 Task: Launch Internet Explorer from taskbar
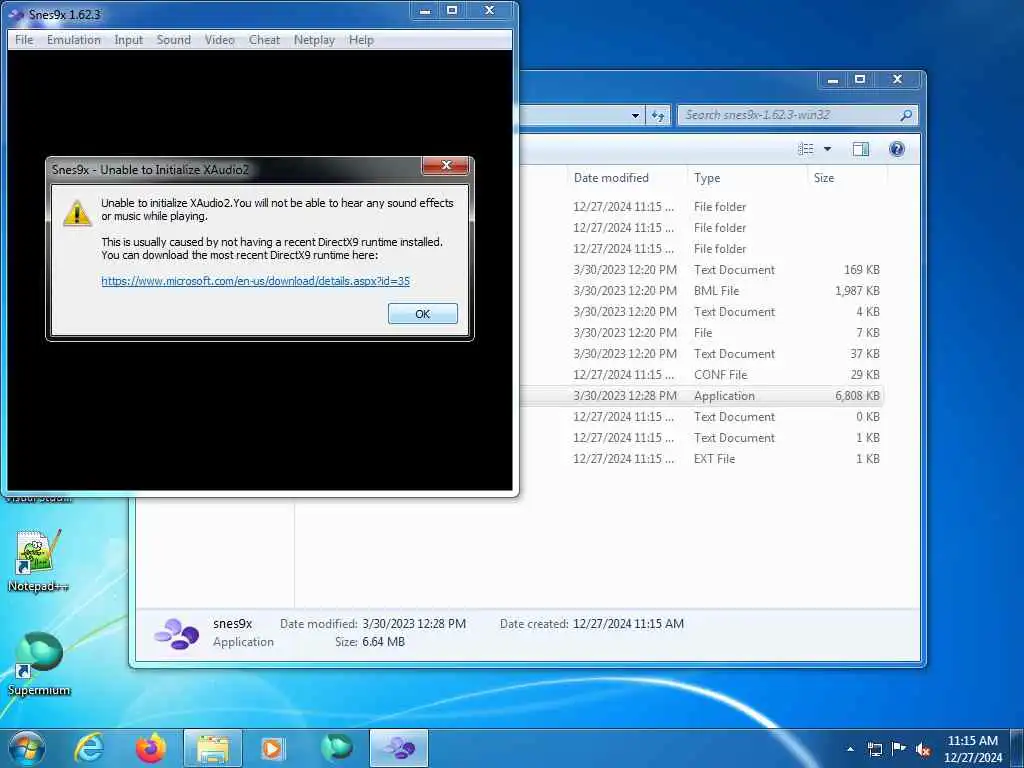point(89,748)
